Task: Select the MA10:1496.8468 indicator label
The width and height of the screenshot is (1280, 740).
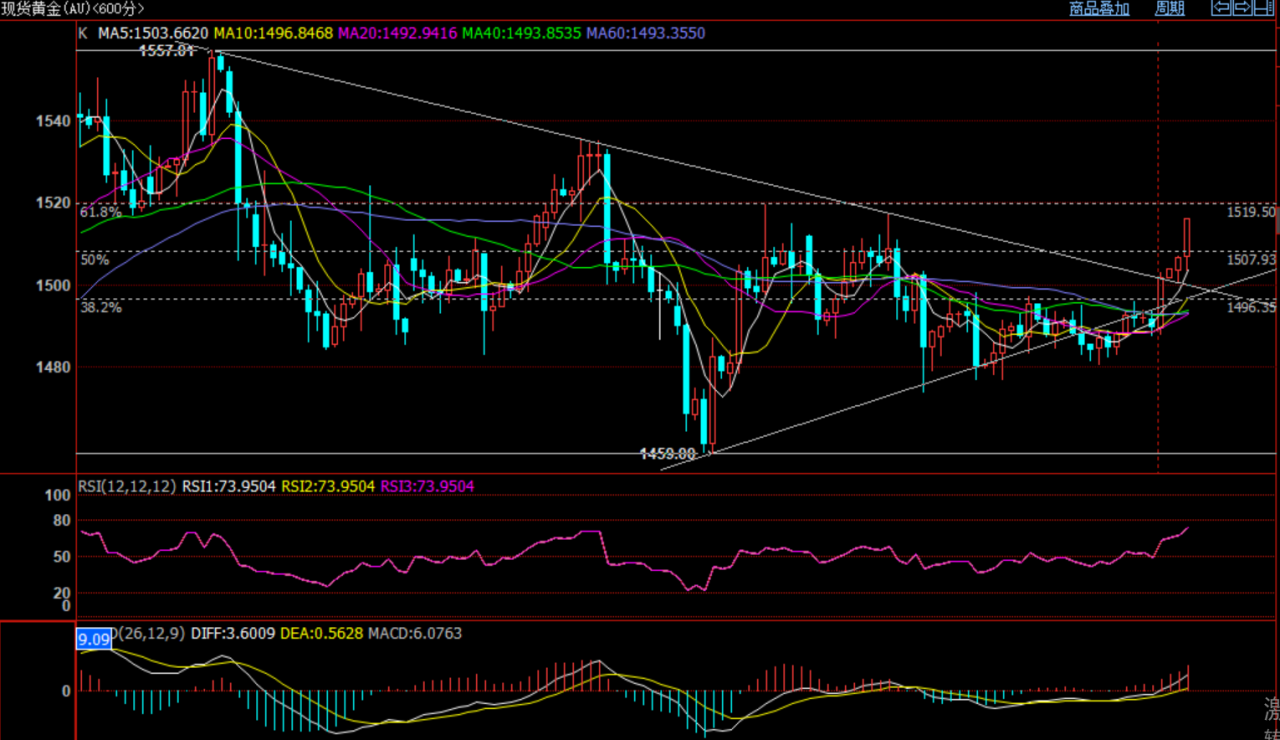Action: 274,33
